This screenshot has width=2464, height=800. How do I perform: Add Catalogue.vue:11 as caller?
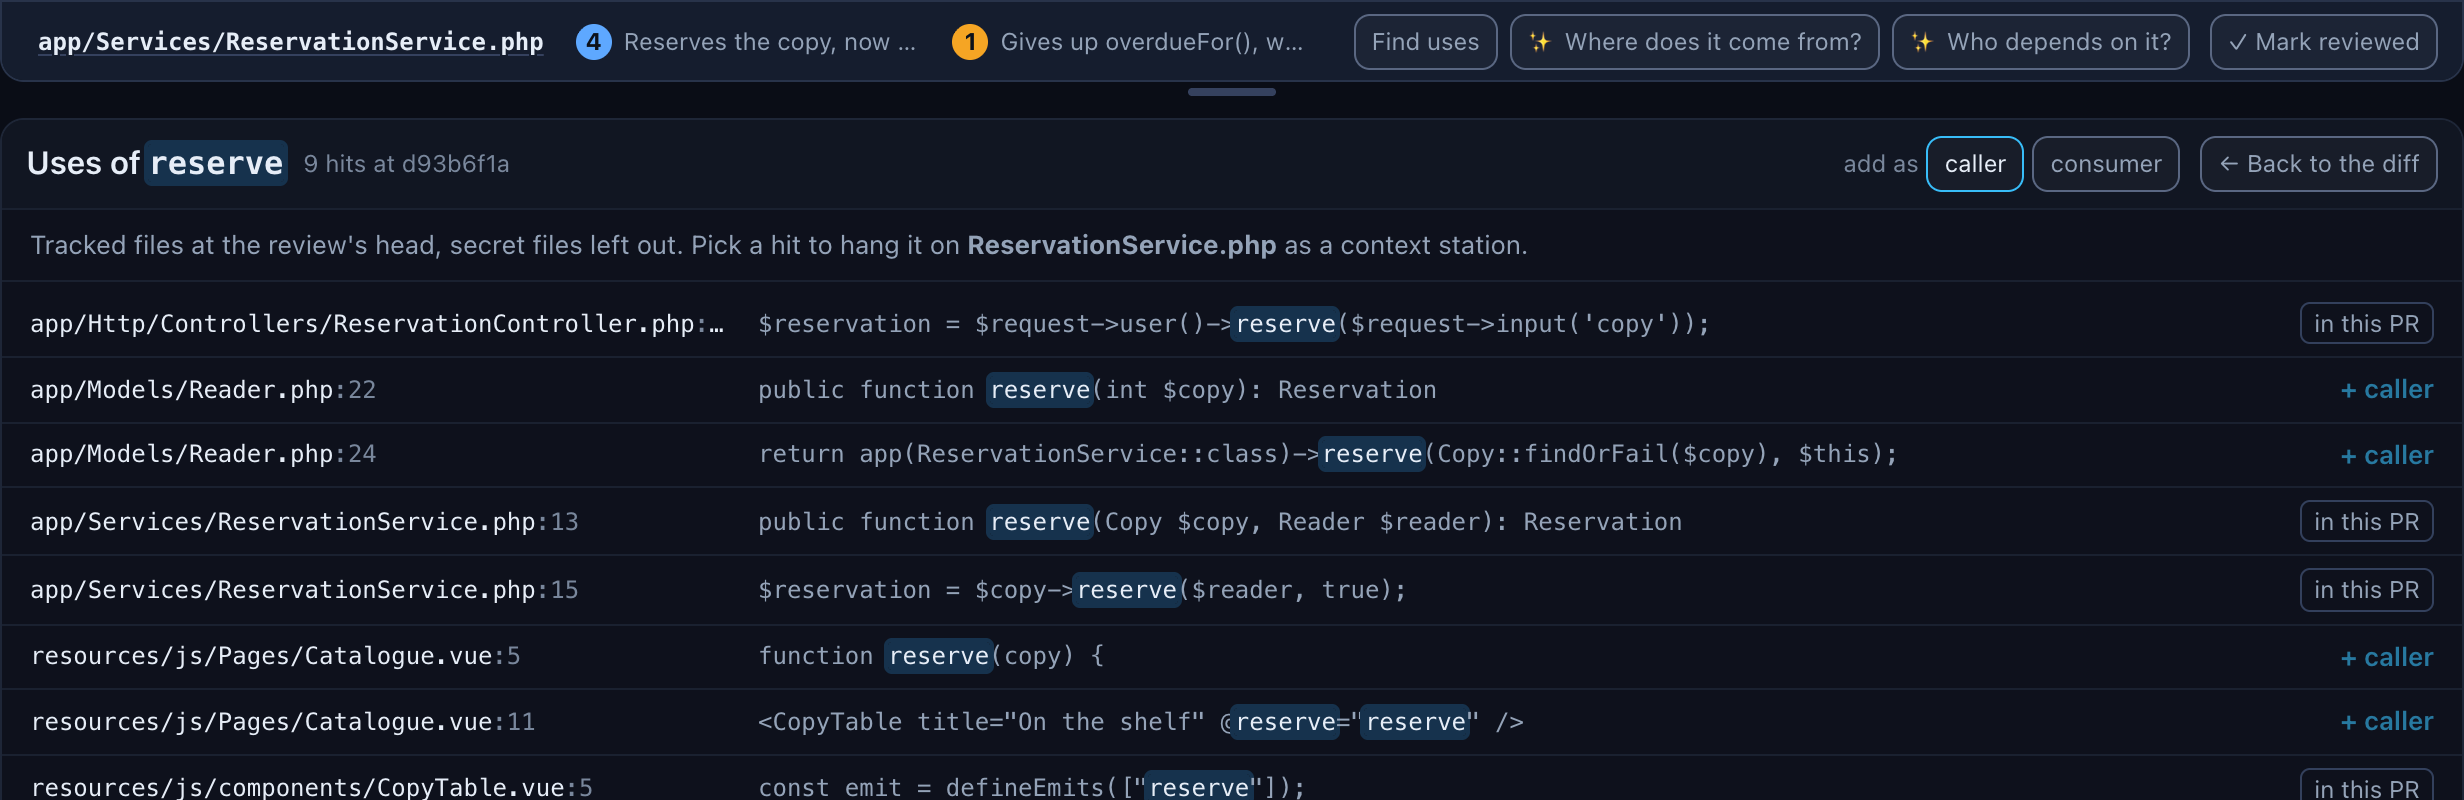[x=2387, y=722]
